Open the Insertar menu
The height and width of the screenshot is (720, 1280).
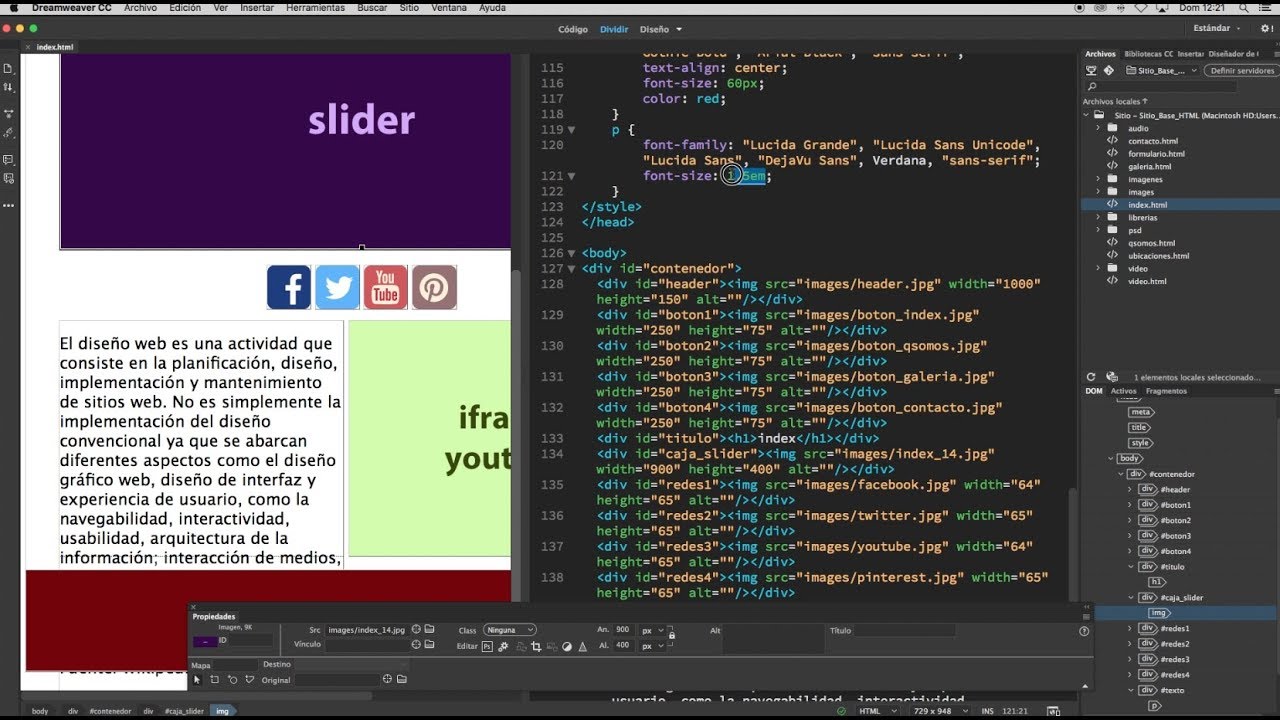[x=257, y=7]
